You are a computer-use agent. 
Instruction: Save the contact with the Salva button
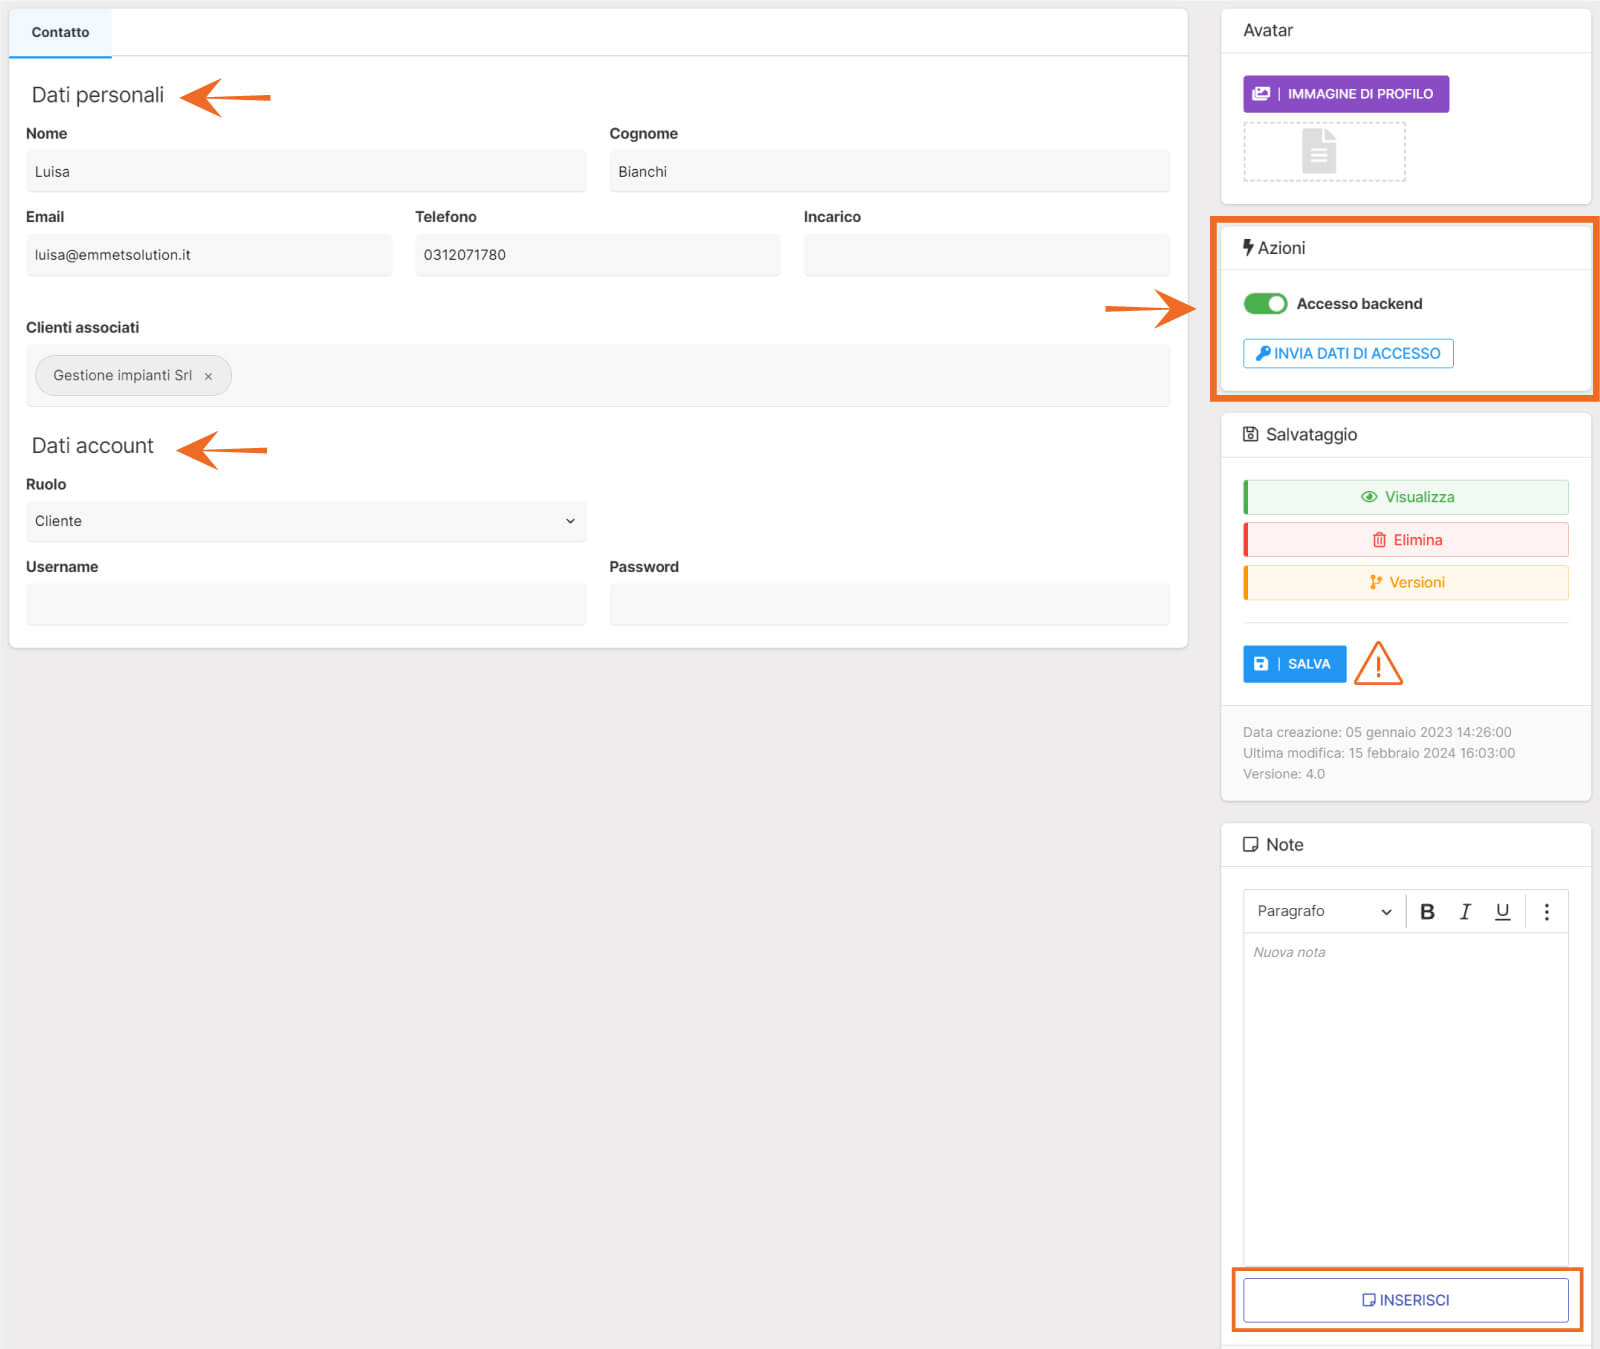point(1294,664)
